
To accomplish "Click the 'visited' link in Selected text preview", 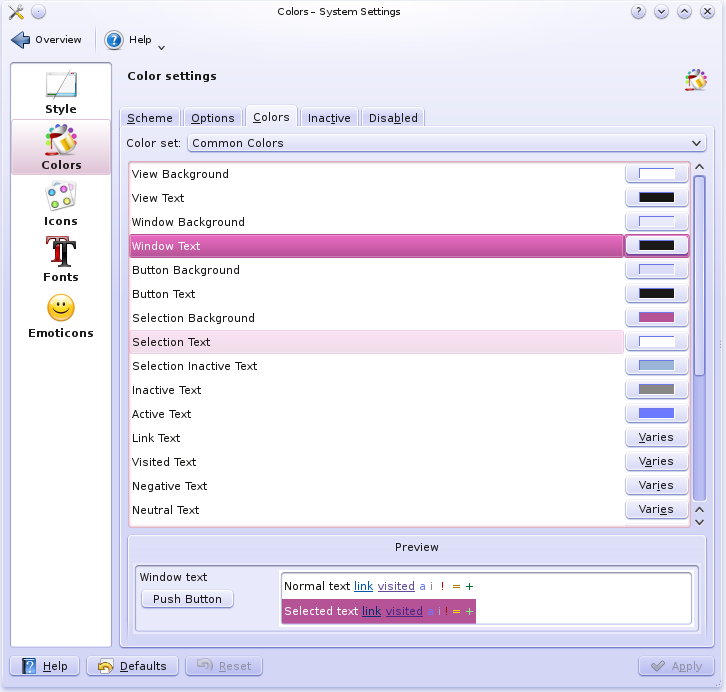I will [x=404, y=611].
